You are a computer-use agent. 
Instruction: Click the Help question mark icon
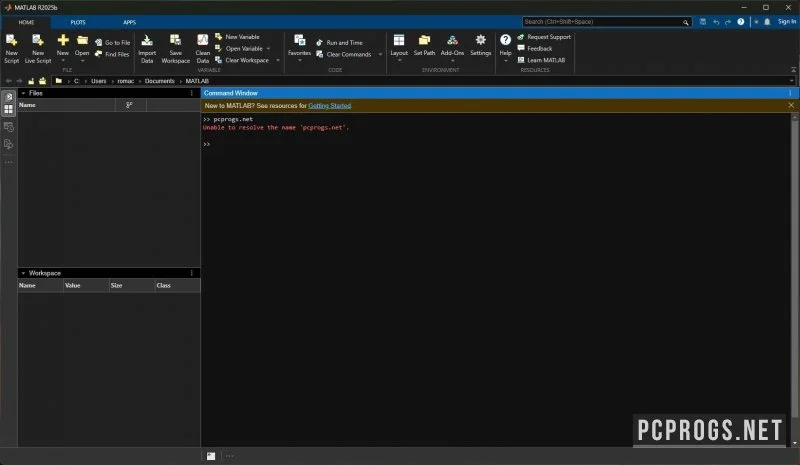[505, 40]
